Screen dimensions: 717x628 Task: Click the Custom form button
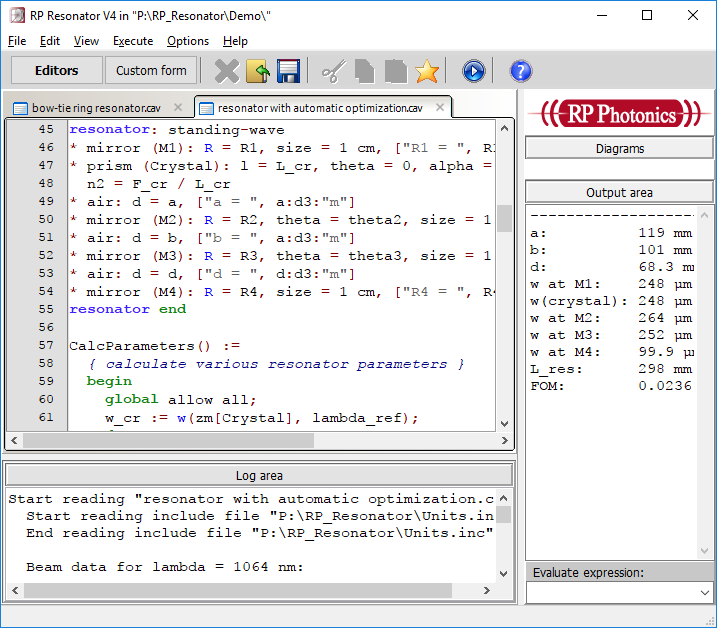click(151, 70)
